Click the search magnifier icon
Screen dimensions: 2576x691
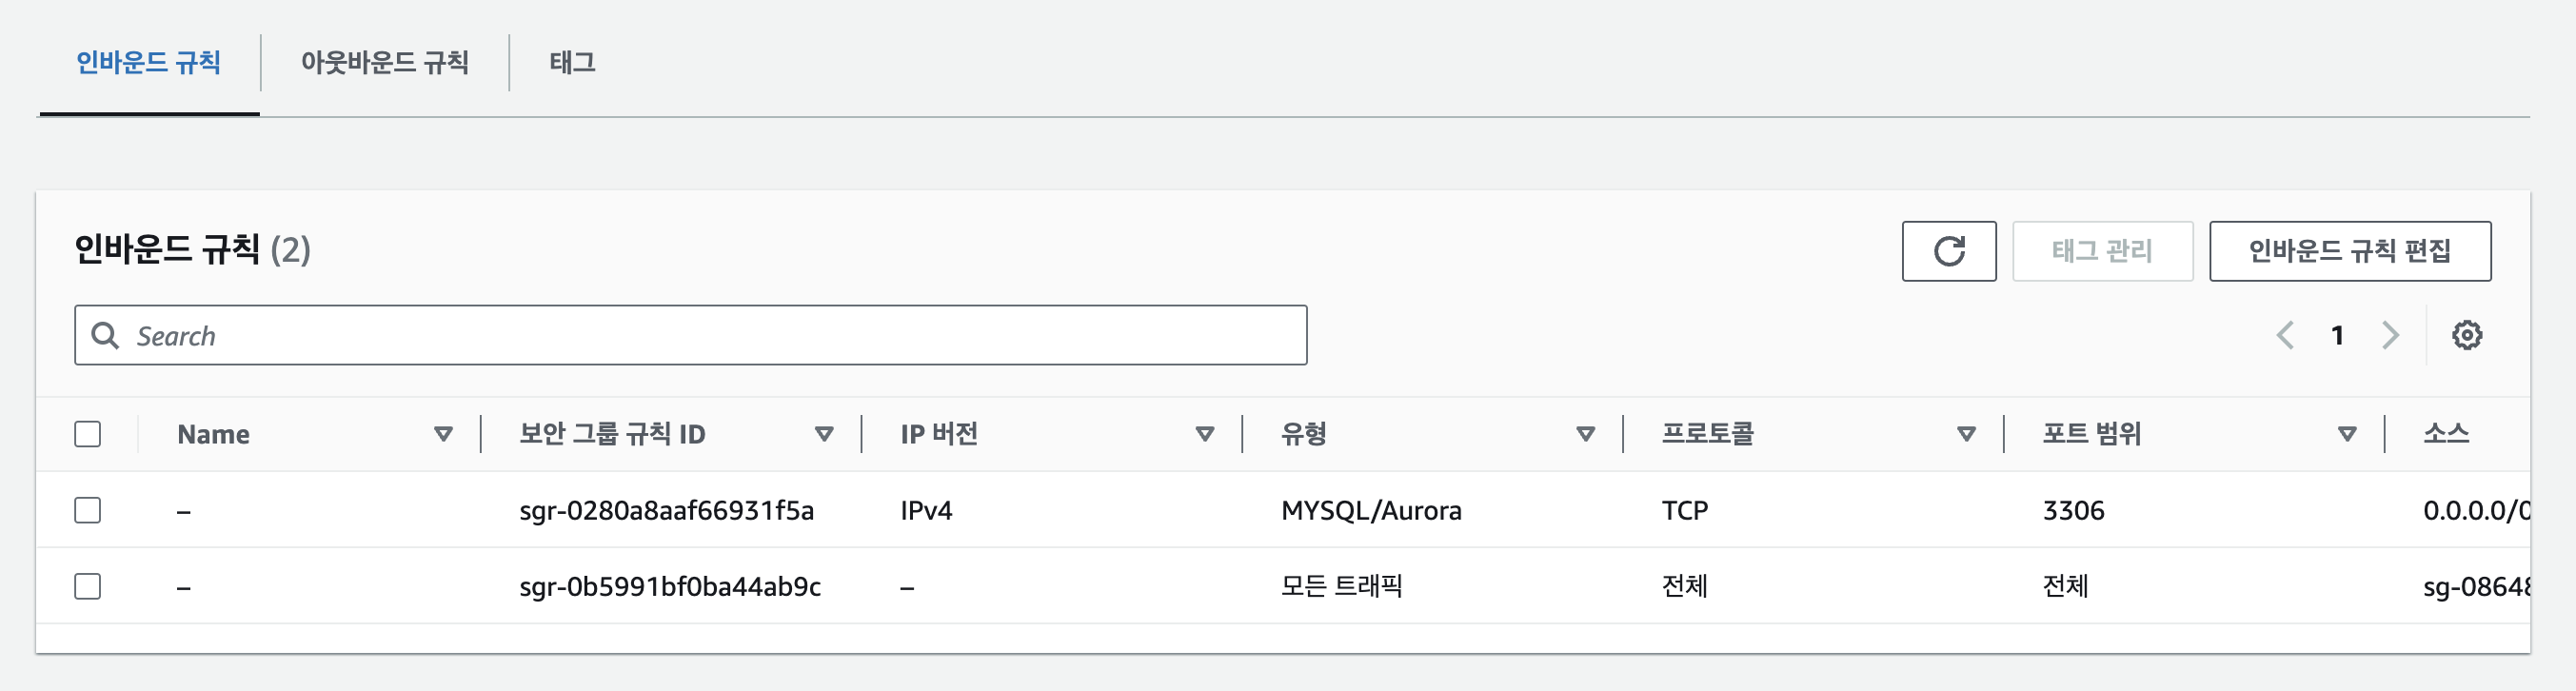tap(105, 335)
